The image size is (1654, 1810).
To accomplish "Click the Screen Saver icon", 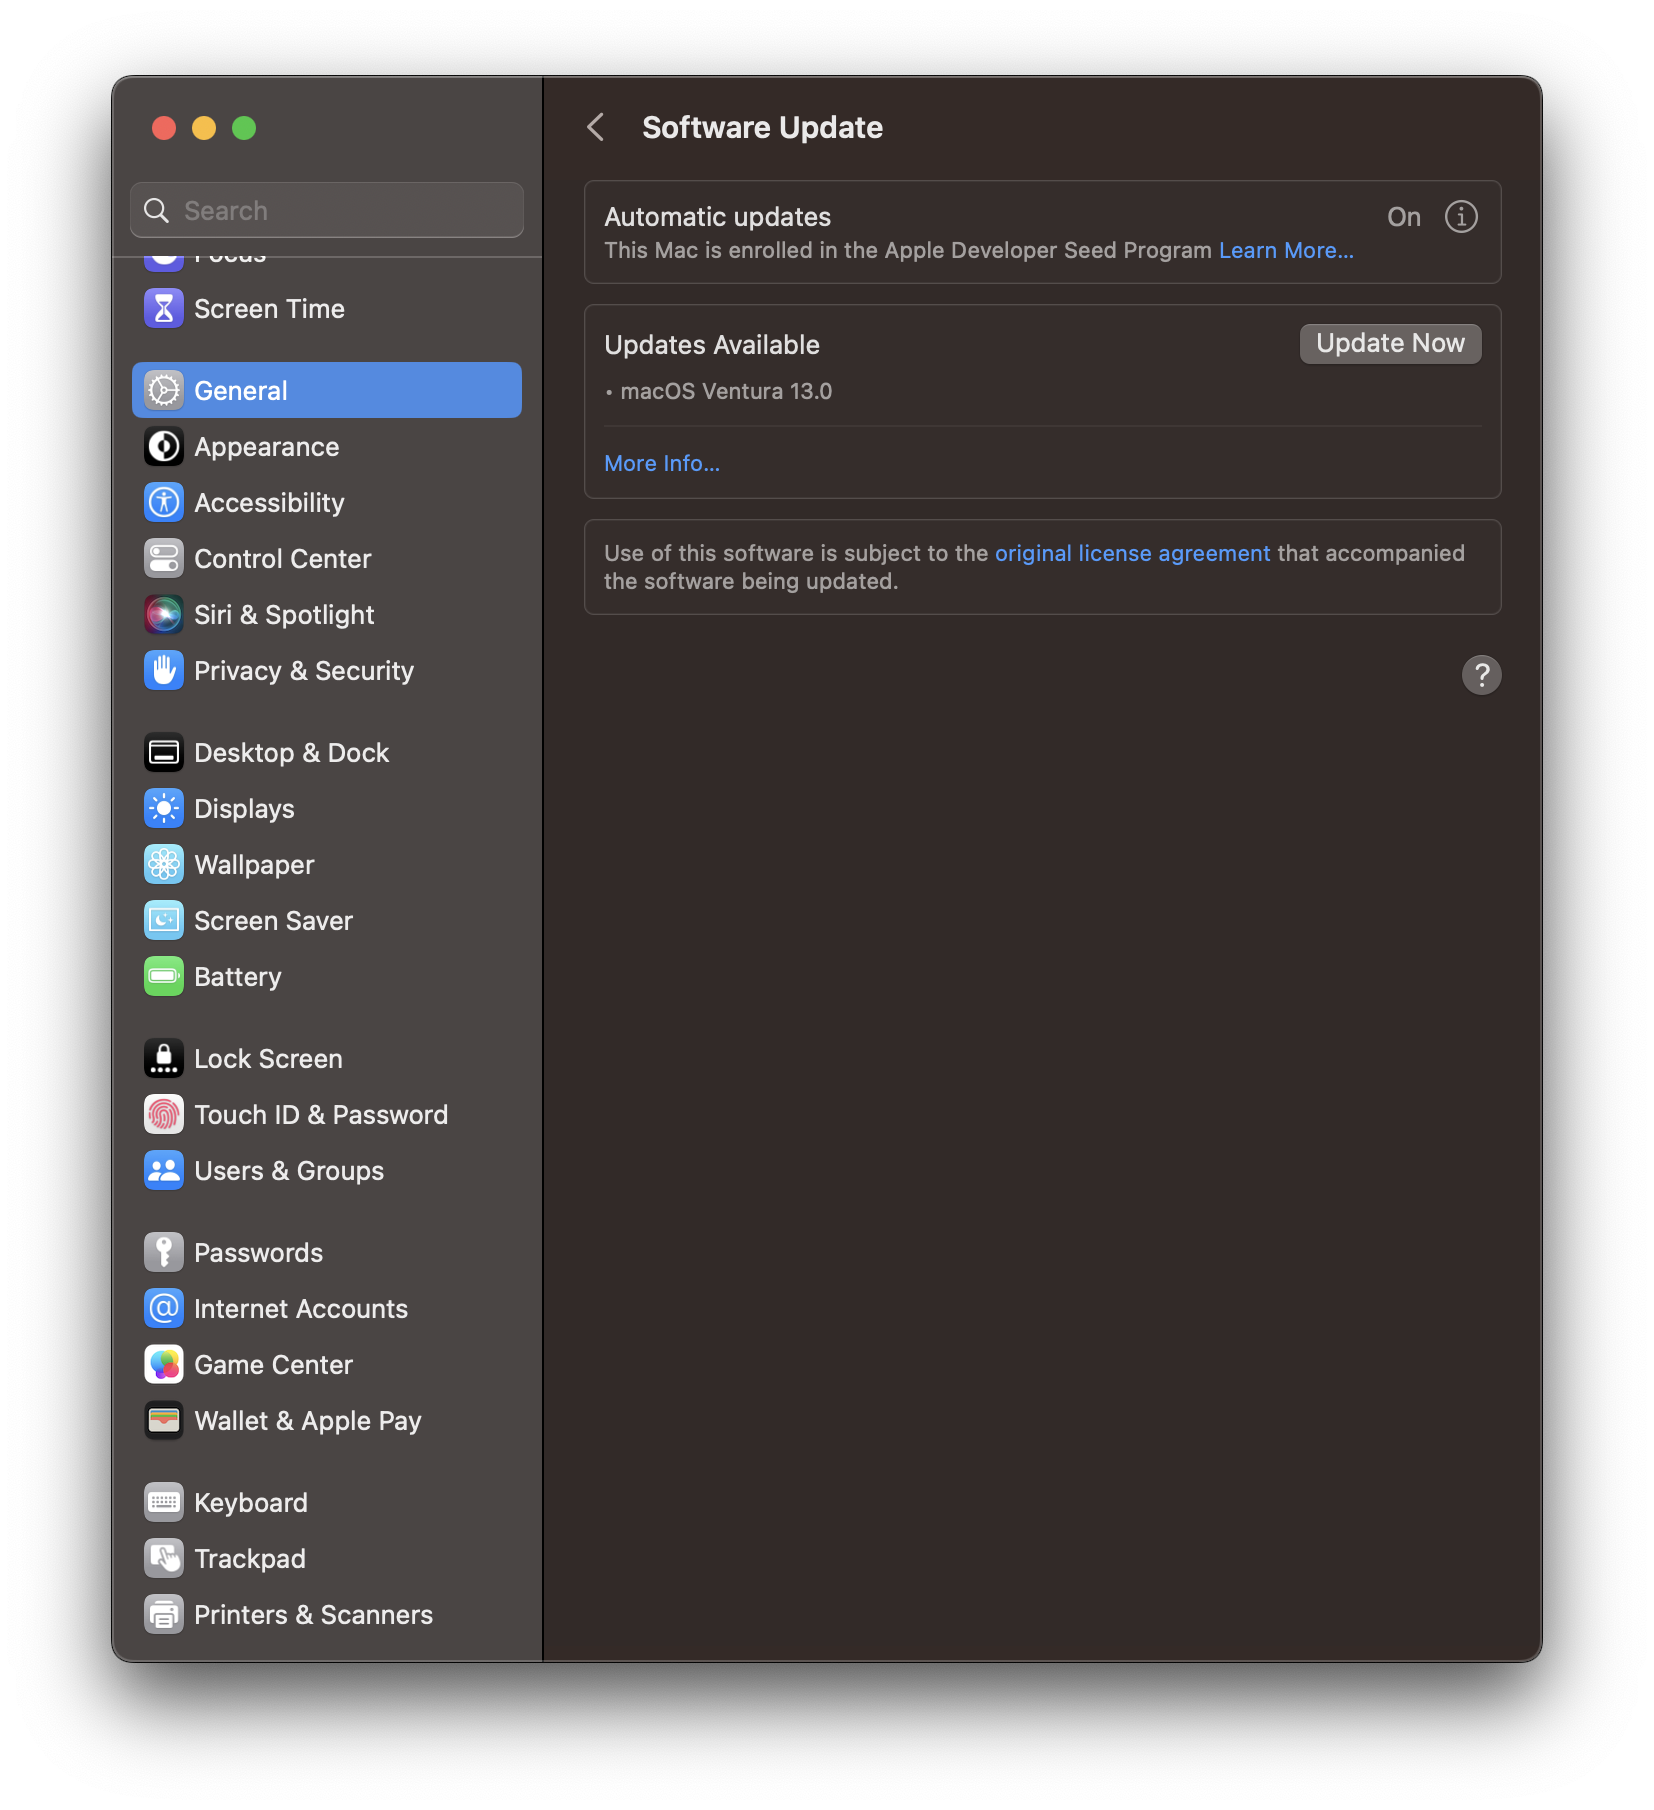I will (164, 921).
